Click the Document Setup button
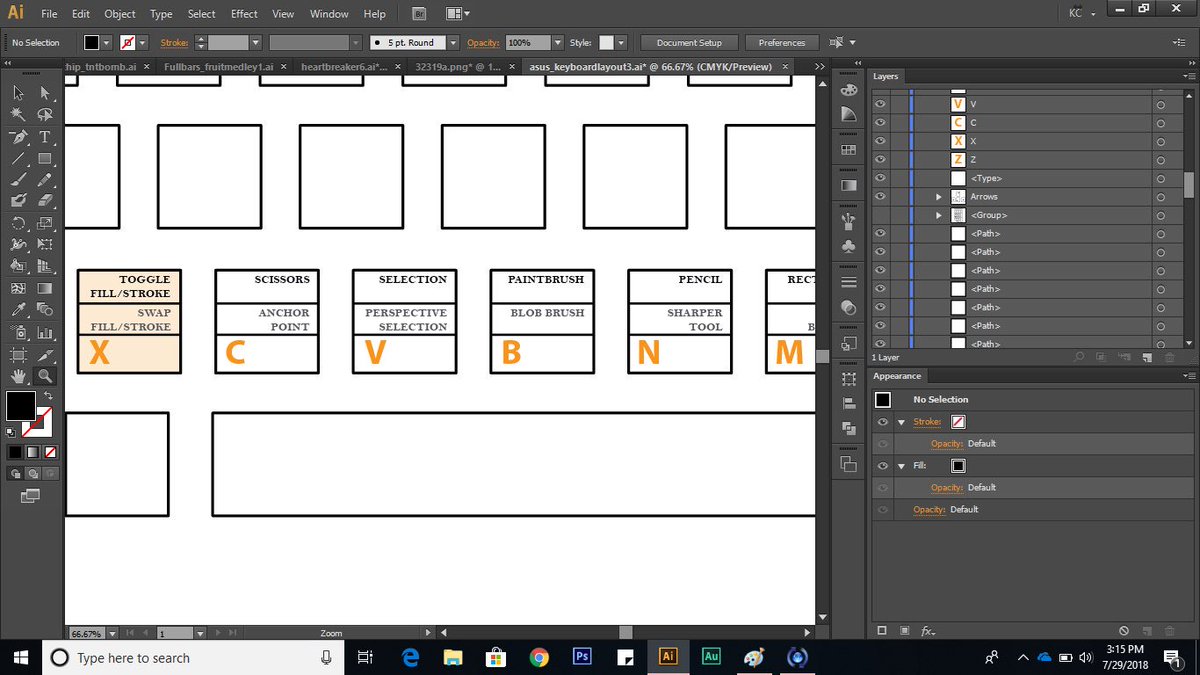The height and width of the screenshot is (675, 1200). click(689, 43)
